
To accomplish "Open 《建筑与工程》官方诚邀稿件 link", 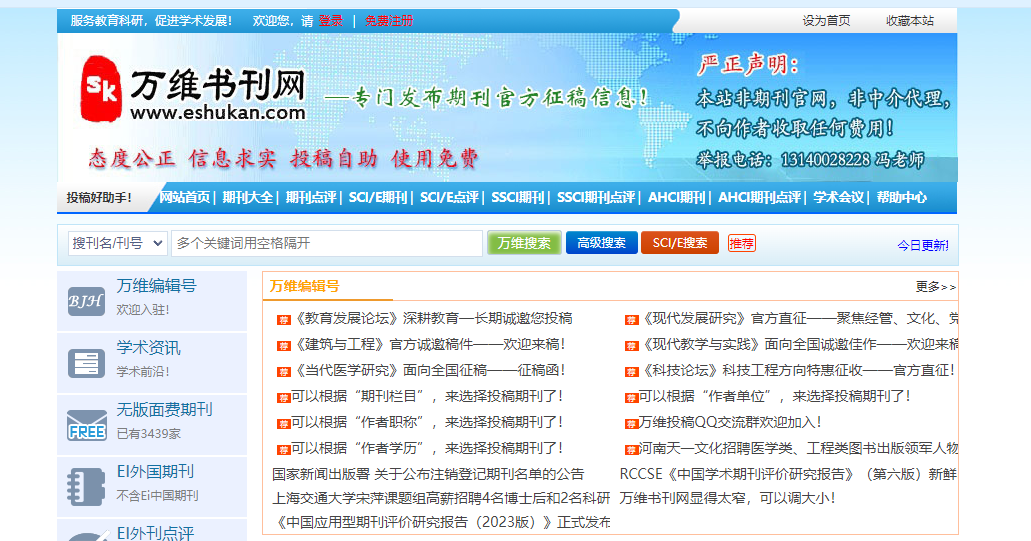I will pos(428,344).
